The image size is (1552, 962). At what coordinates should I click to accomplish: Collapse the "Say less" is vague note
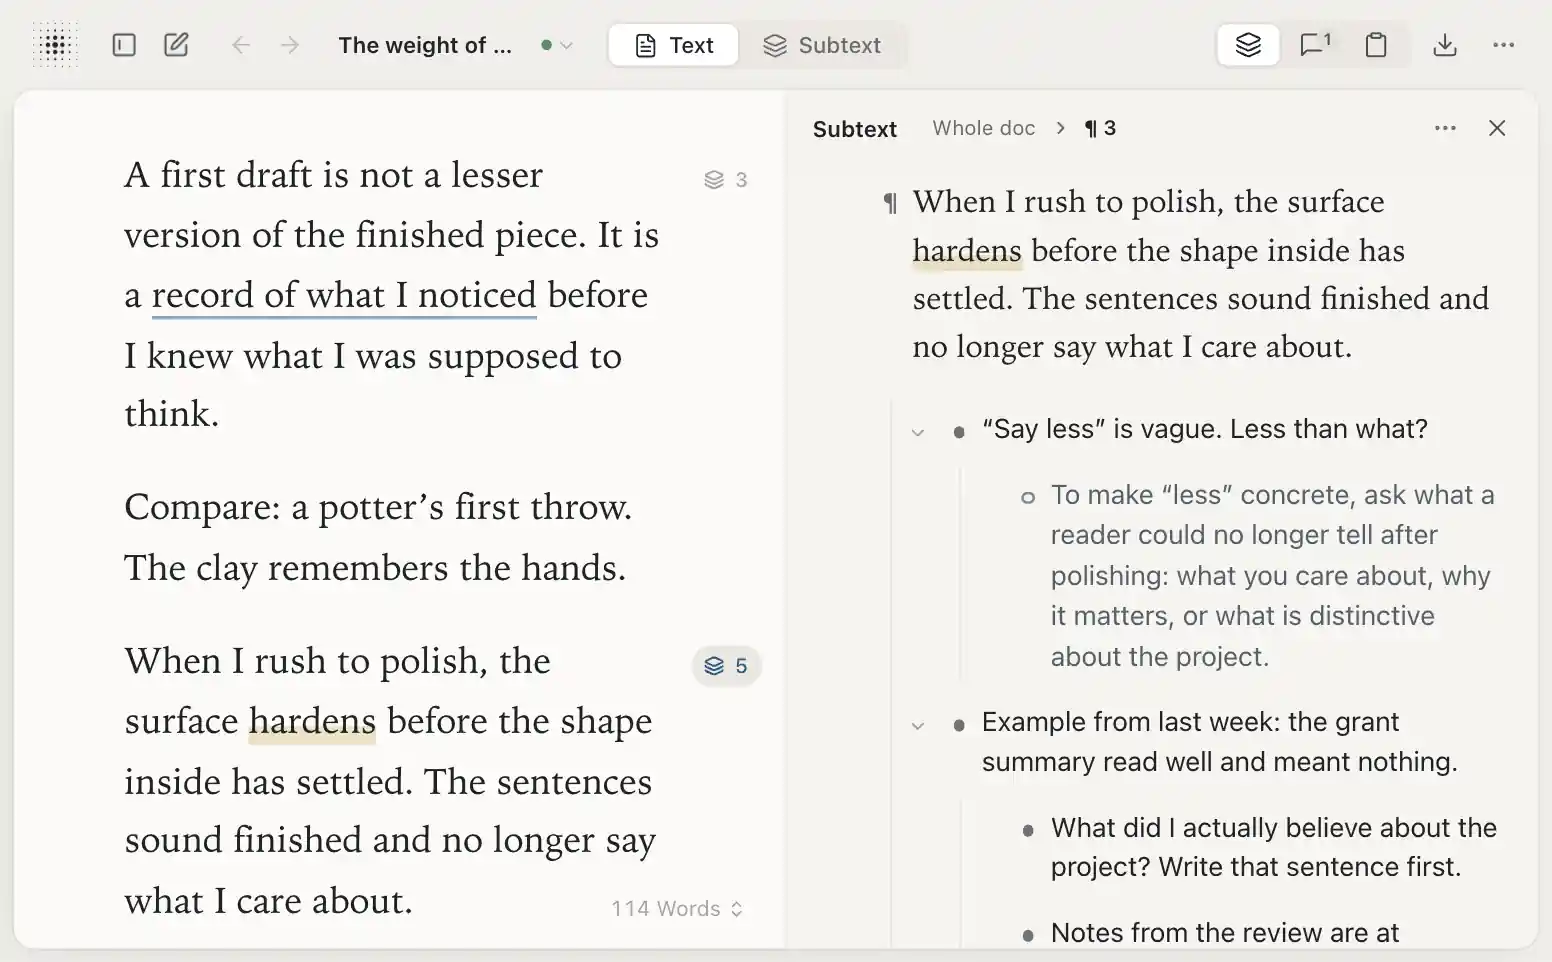pos(918,433)
